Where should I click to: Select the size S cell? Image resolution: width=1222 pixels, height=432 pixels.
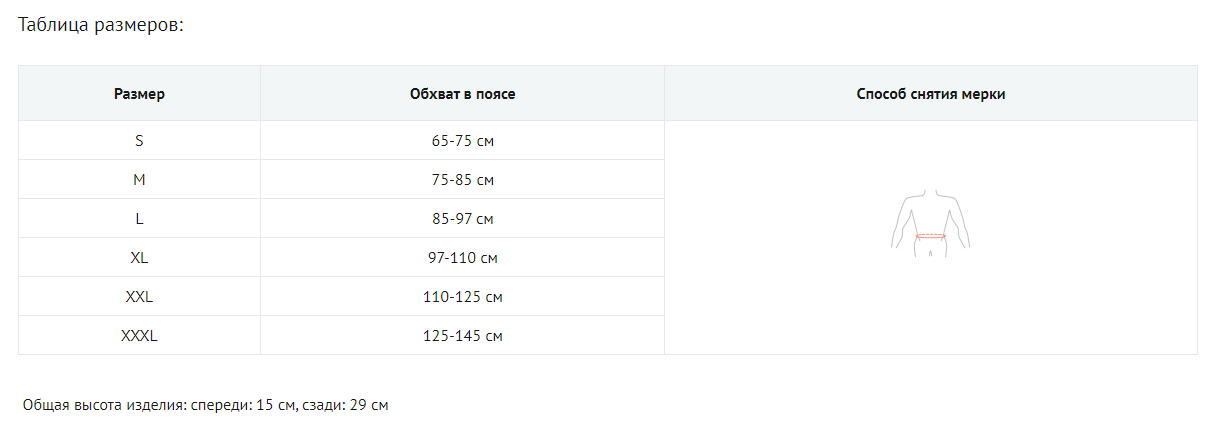[139, 141]
